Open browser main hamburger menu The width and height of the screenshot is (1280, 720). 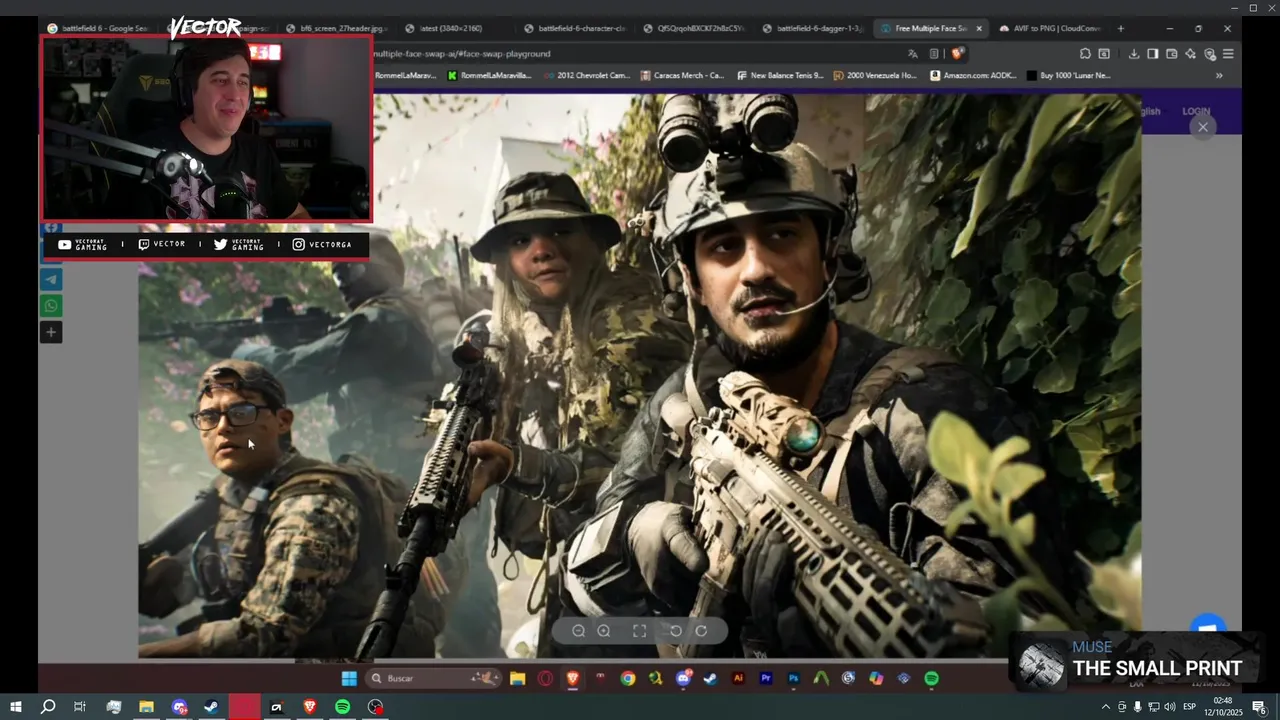1228,54
